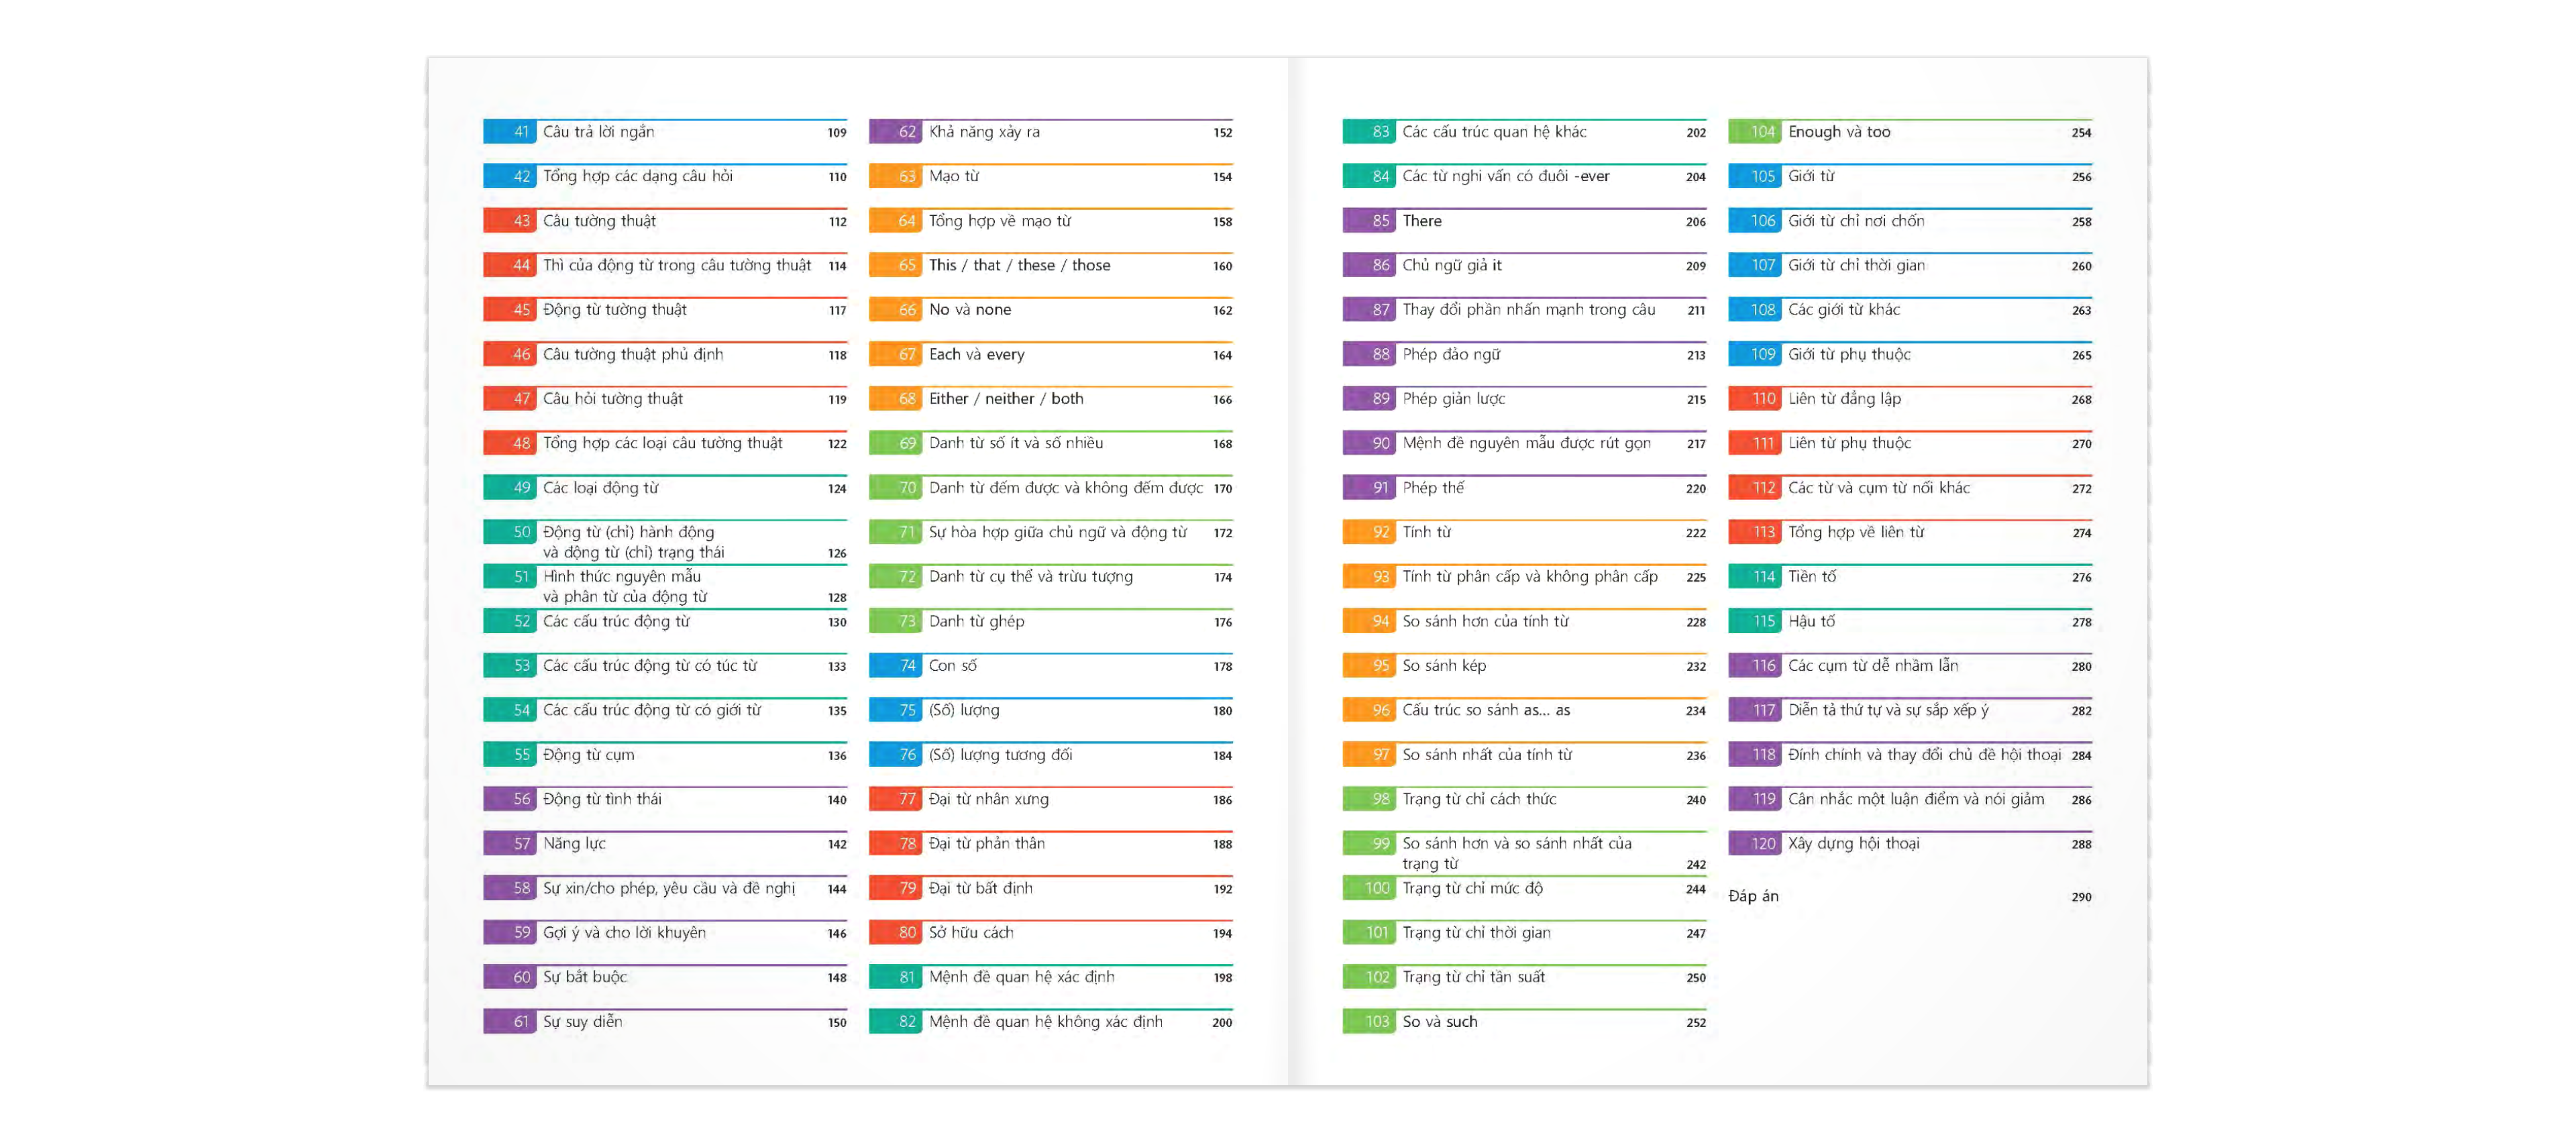This screenshot has height=1143, width=2576.
Task: Select chapter 77 Đại từ nhân xưng
Action: pos(990,799)
